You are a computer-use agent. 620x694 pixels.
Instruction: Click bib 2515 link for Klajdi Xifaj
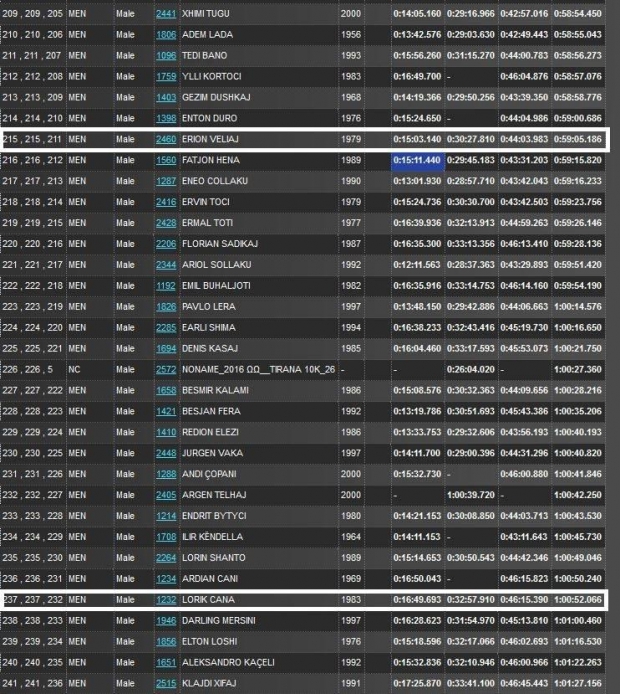point(166,682)
